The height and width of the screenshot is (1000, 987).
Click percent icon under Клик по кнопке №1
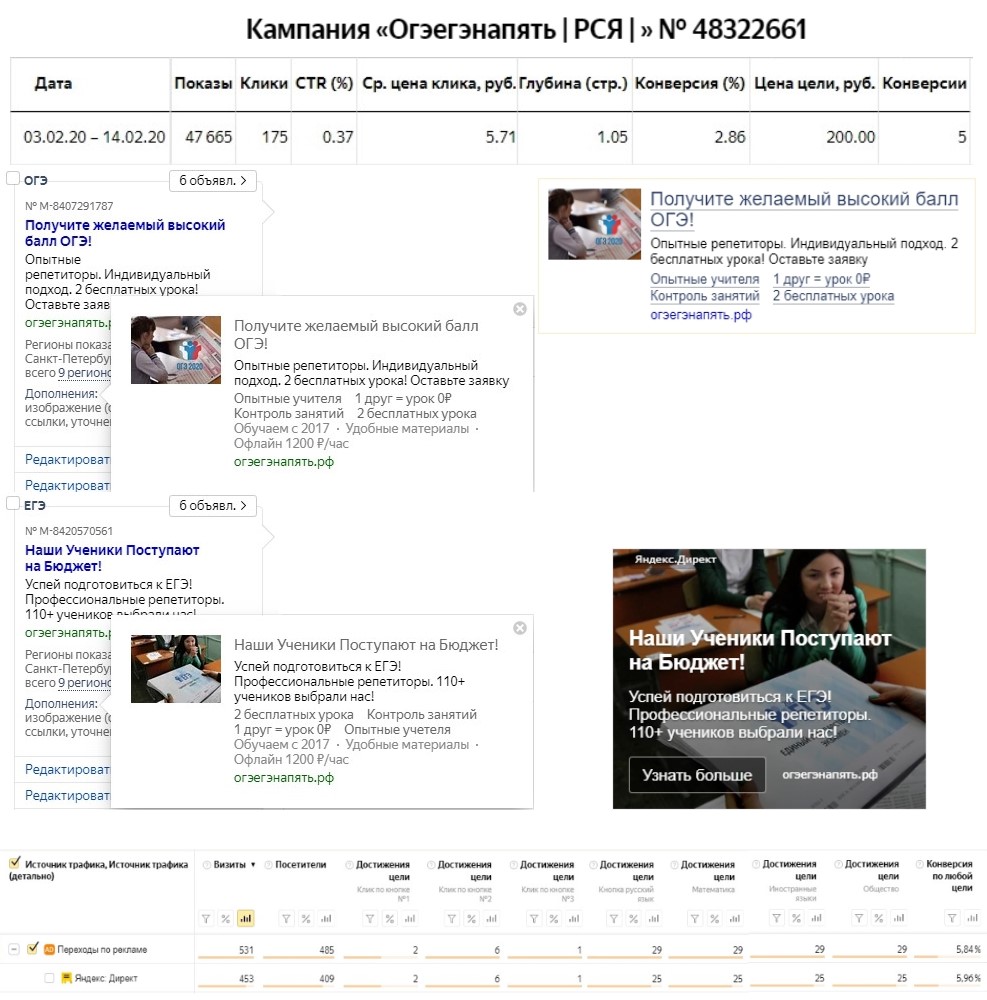[390, 919]
